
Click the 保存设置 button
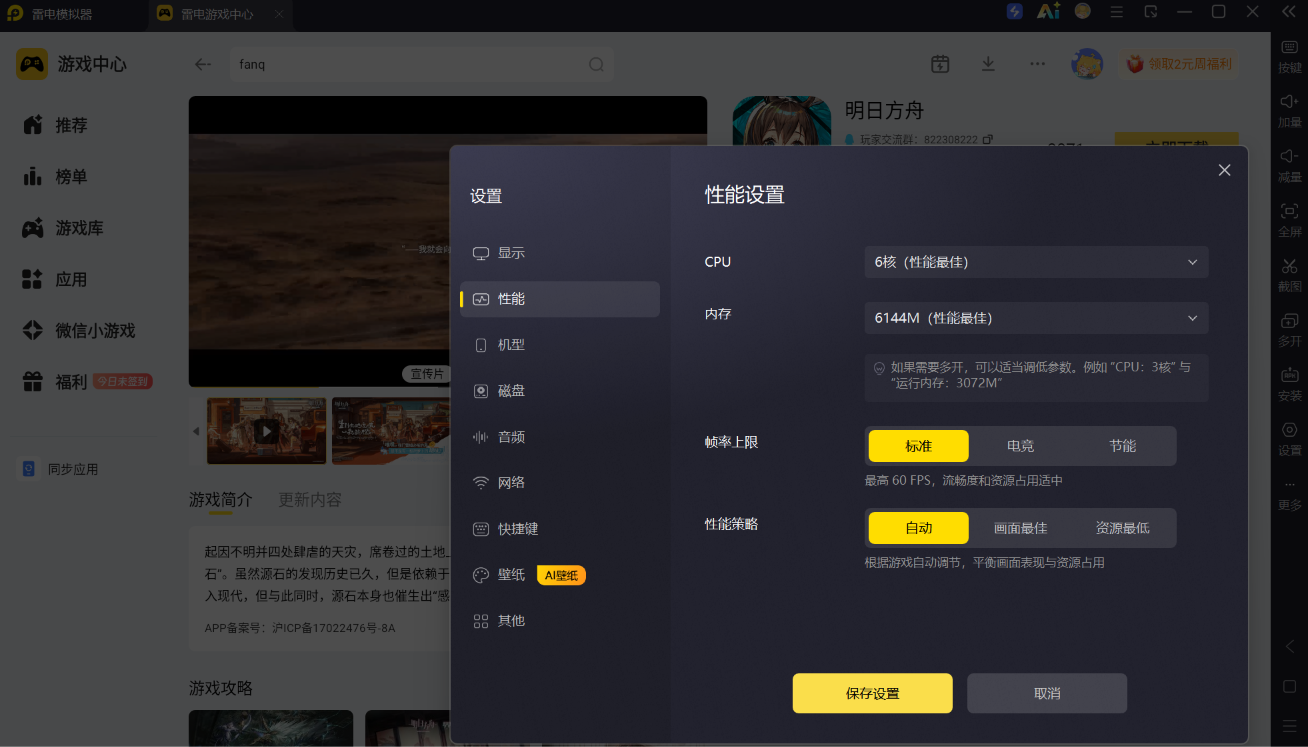[x=873, y=693]
